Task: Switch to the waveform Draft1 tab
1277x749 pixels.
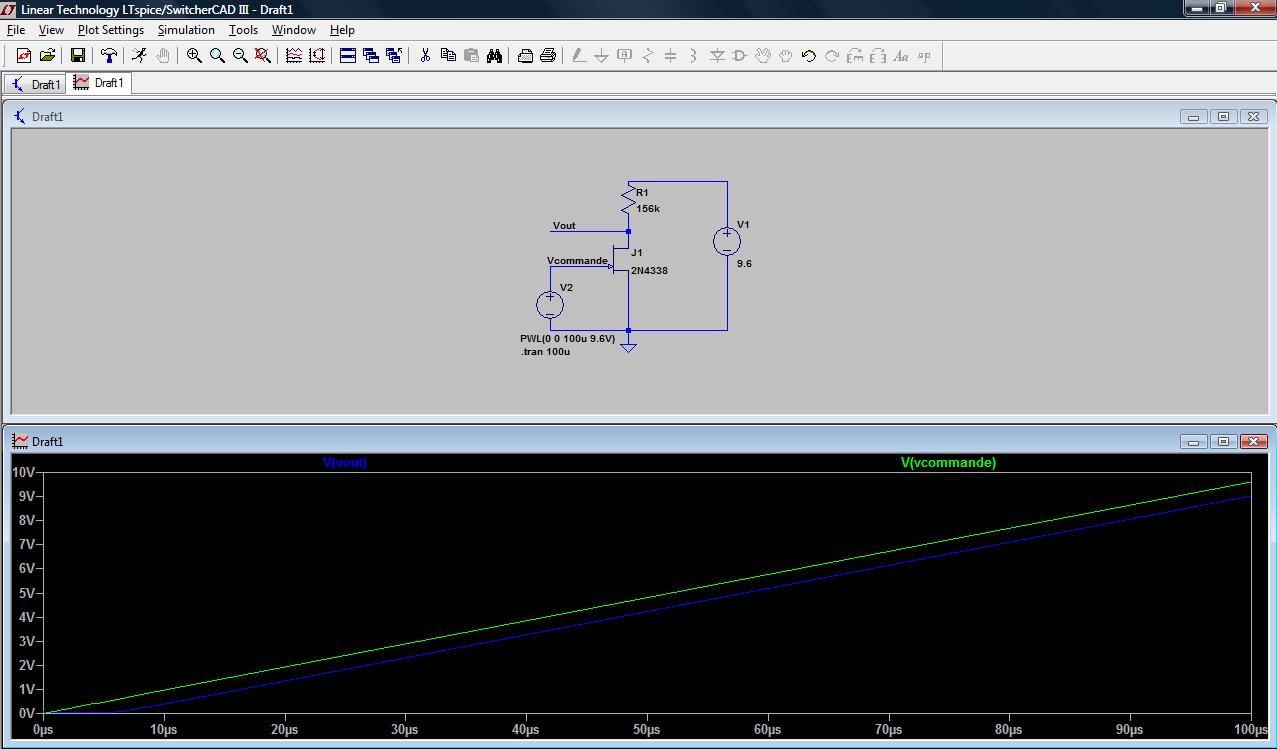Action: [x=99, y=83]
